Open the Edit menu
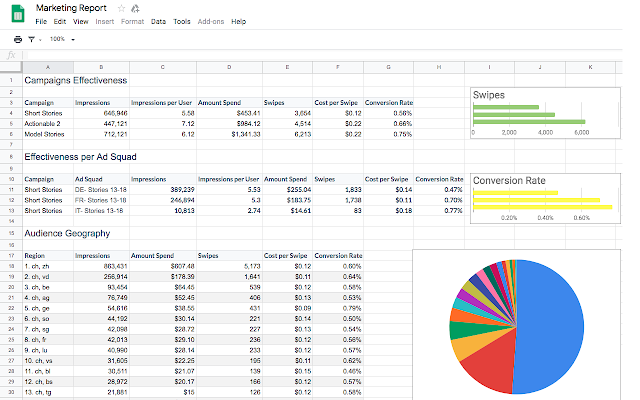 pos(60,22)
